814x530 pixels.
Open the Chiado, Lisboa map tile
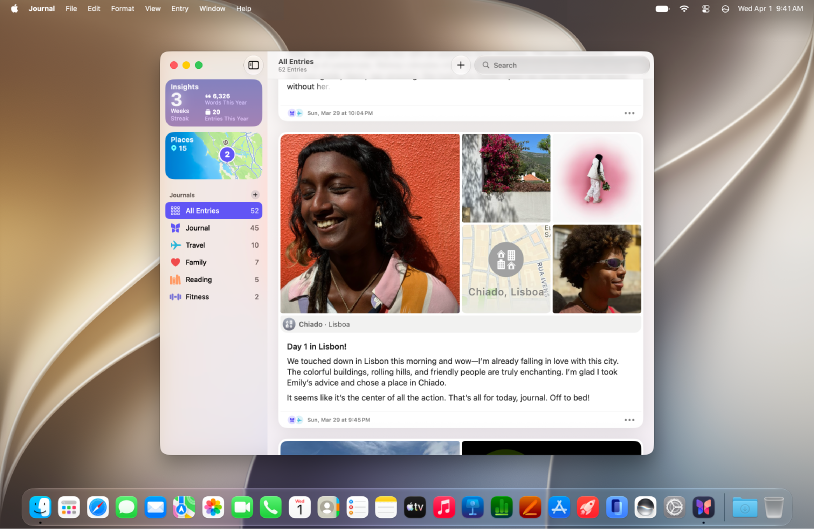[506, 269]
